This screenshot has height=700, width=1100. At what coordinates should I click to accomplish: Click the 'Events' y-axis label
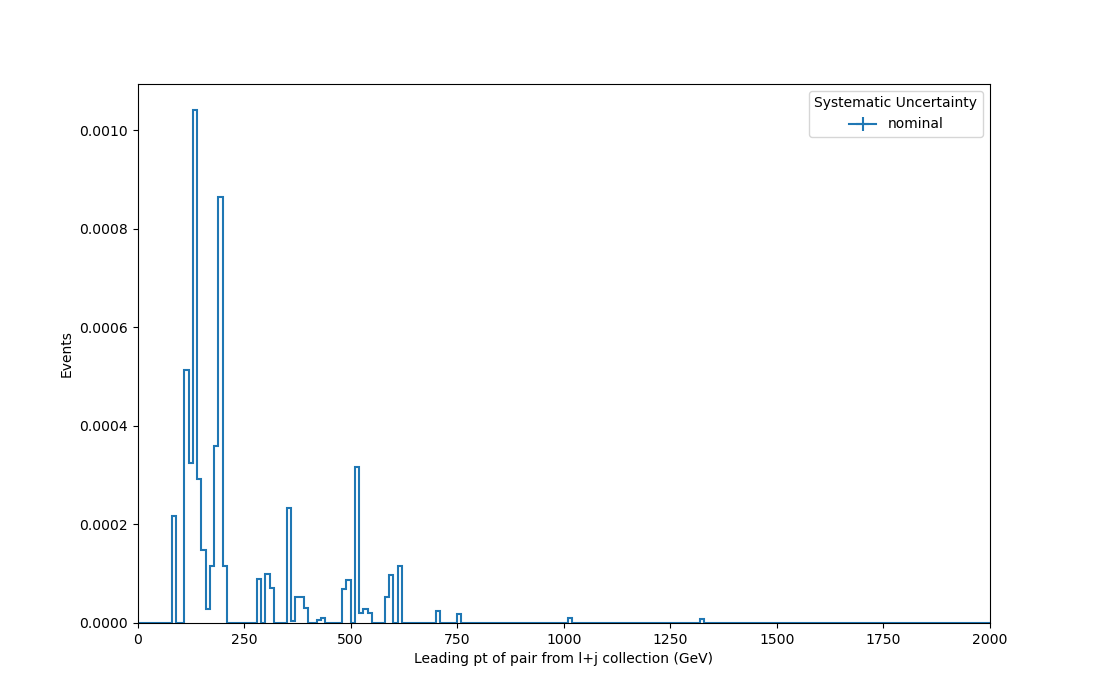click(x=67, y=356)
